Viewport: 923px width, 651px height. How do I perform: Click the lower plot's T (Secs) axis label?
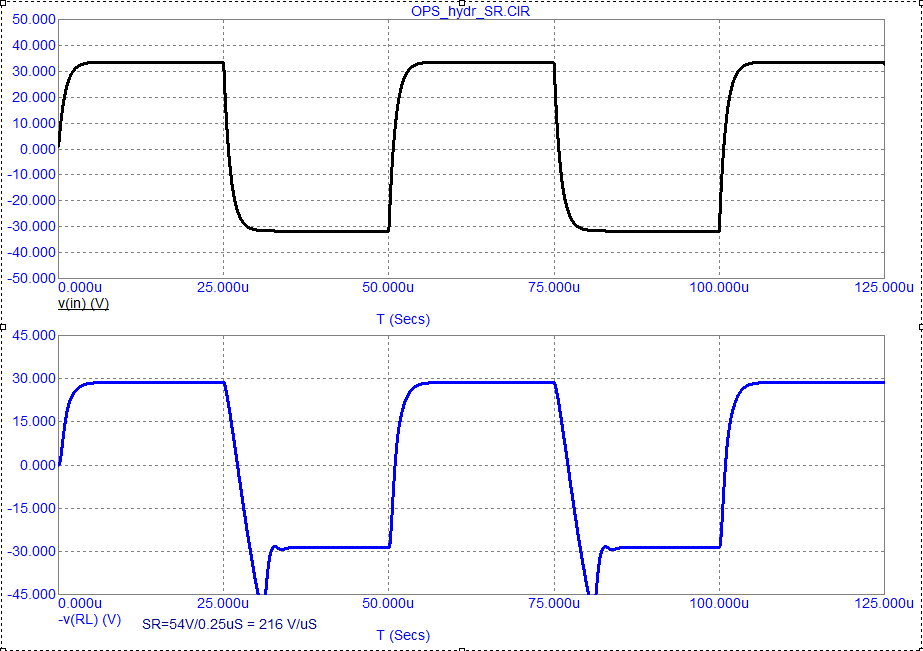pos(403,635)
